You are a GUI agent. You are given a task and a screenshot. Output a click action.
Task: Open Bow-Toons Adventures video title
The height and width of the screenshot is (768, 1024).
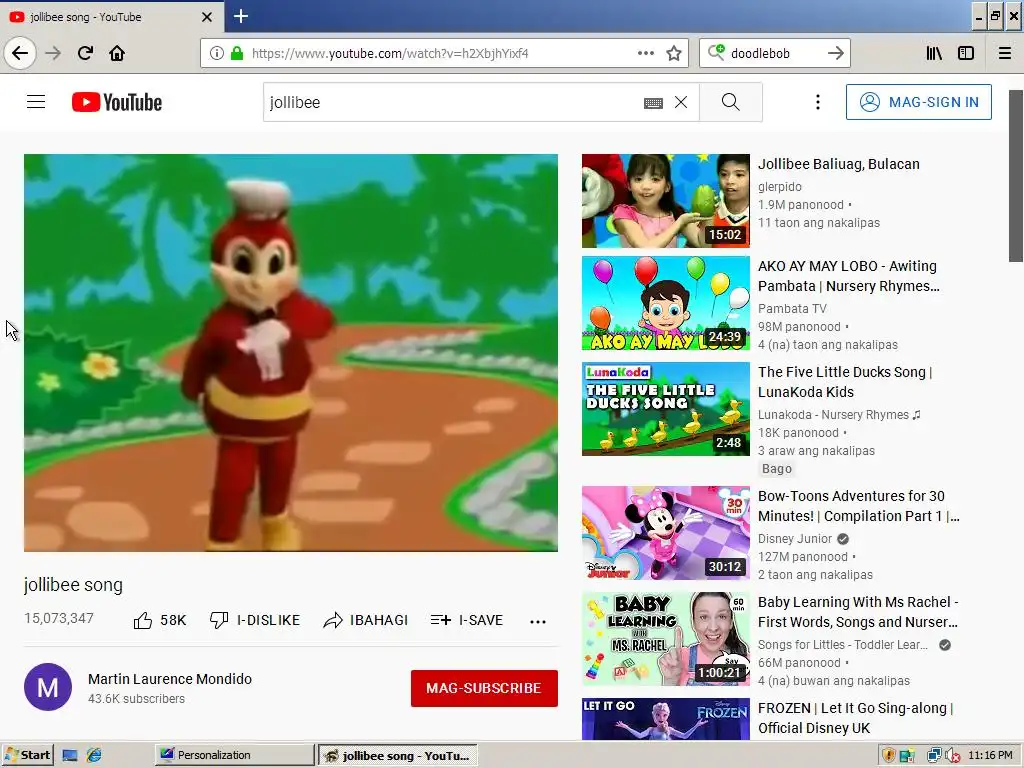click(x=858, y=505)
